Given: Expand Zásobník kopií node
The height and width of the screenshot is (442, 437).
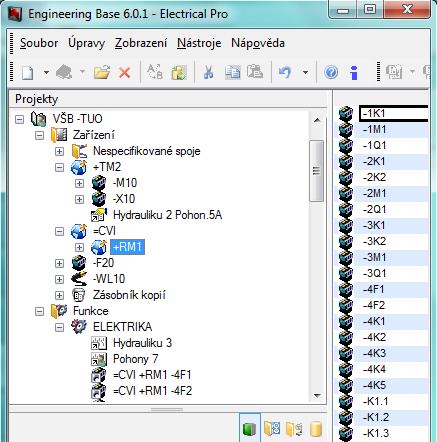Looking at the screenshot, I should pyautogui.click(x=60, y=295).
